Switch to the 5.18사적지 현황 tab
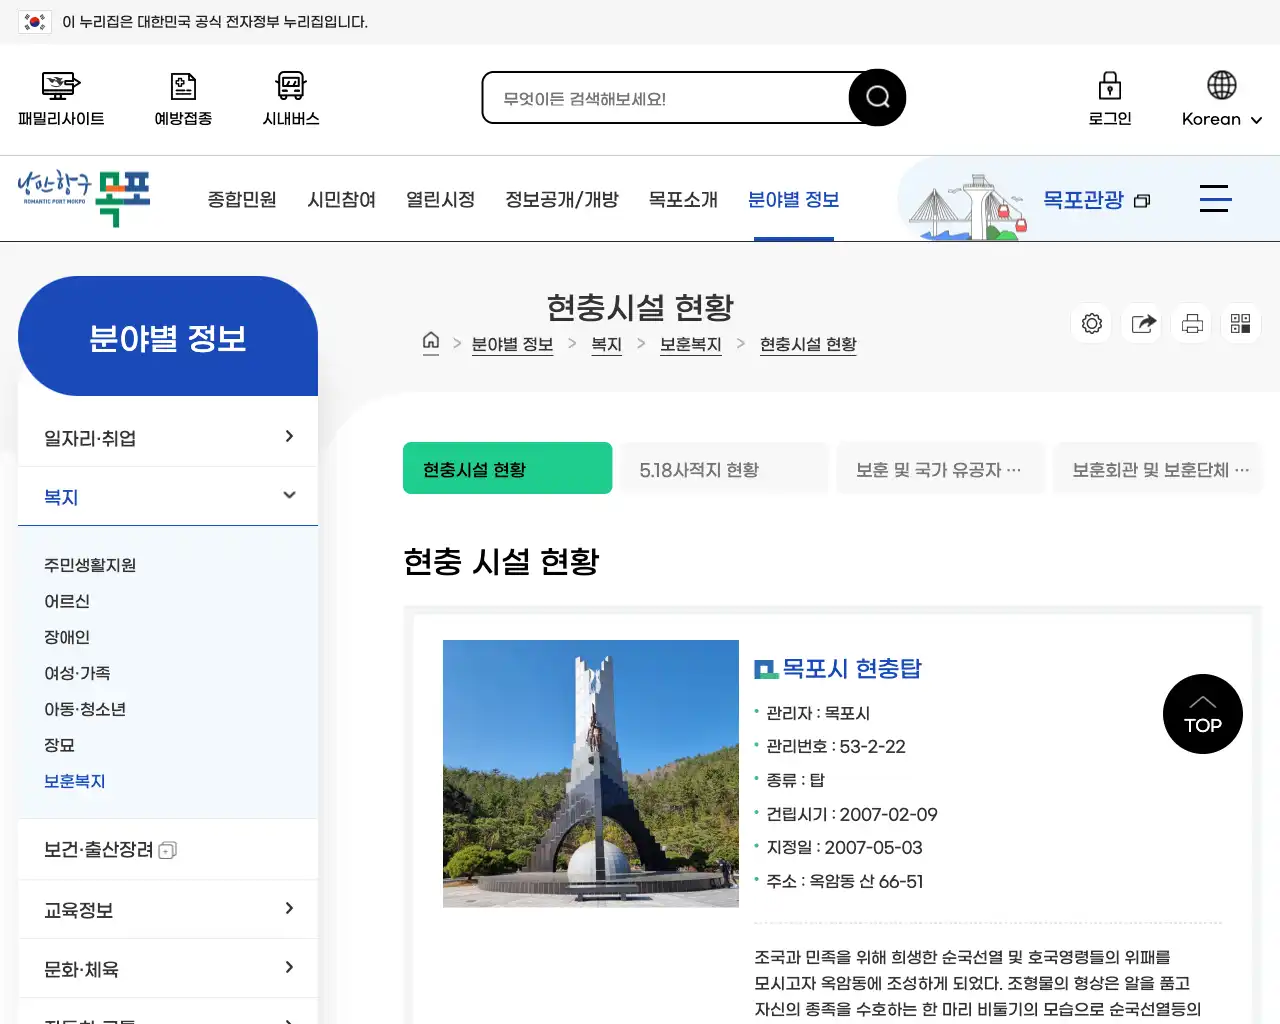Viewport: 1280px width, 1024px height. click(x=724, y=467)
